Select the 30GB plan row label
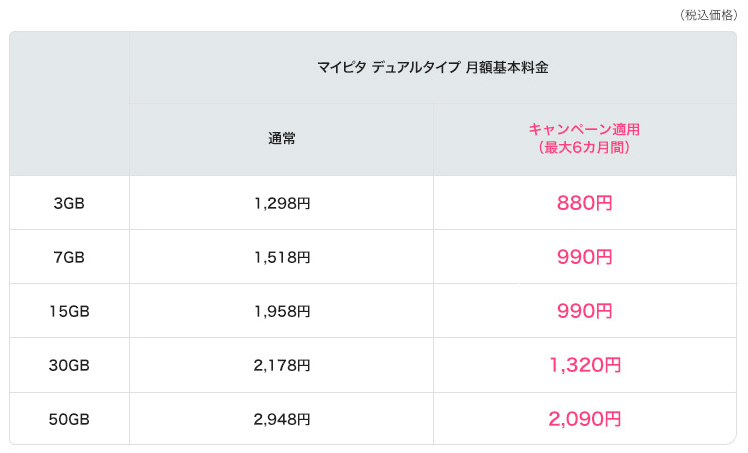The height and width of the screenshot is (453, 748). [x=69, y=365]
